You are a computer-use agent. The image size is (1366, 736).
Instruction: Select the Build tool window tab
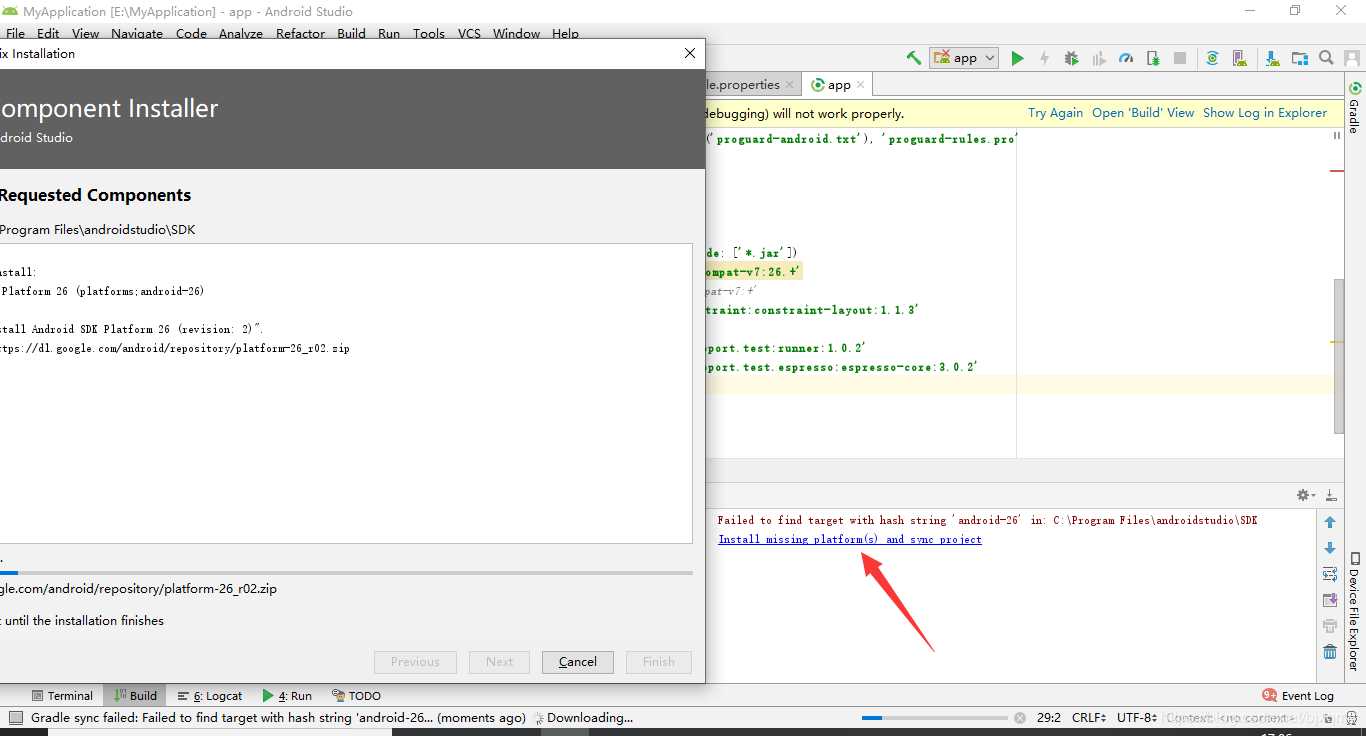[x=135, y=695]
